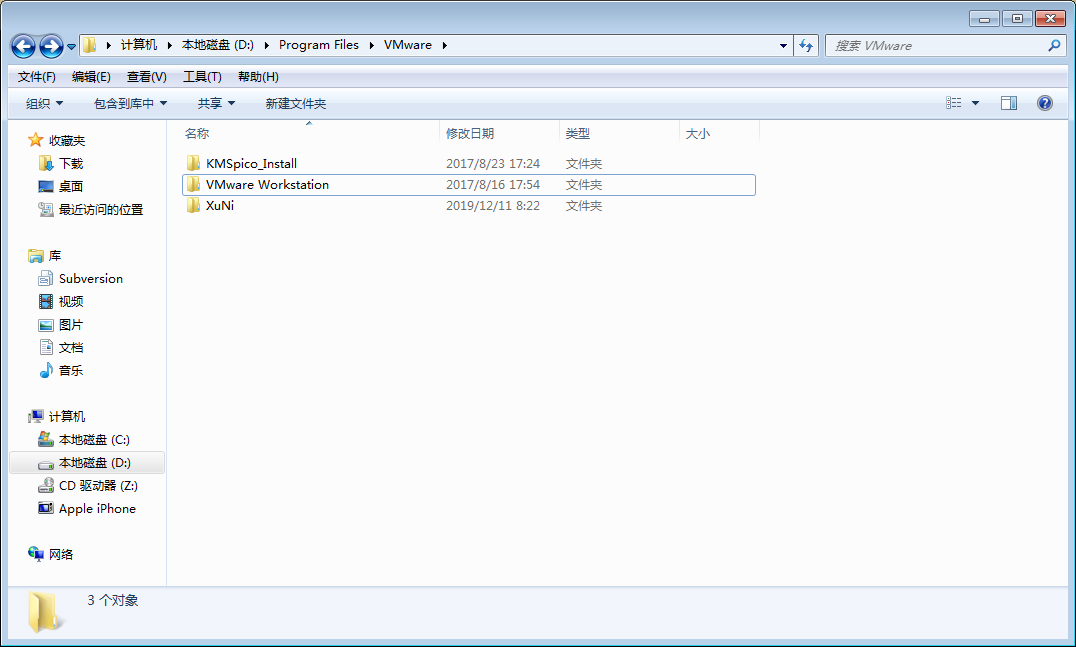The width and height of the screenshot is (1076, 647).
Task: Click the refresh icon in address bar
Action: (806, 46)
